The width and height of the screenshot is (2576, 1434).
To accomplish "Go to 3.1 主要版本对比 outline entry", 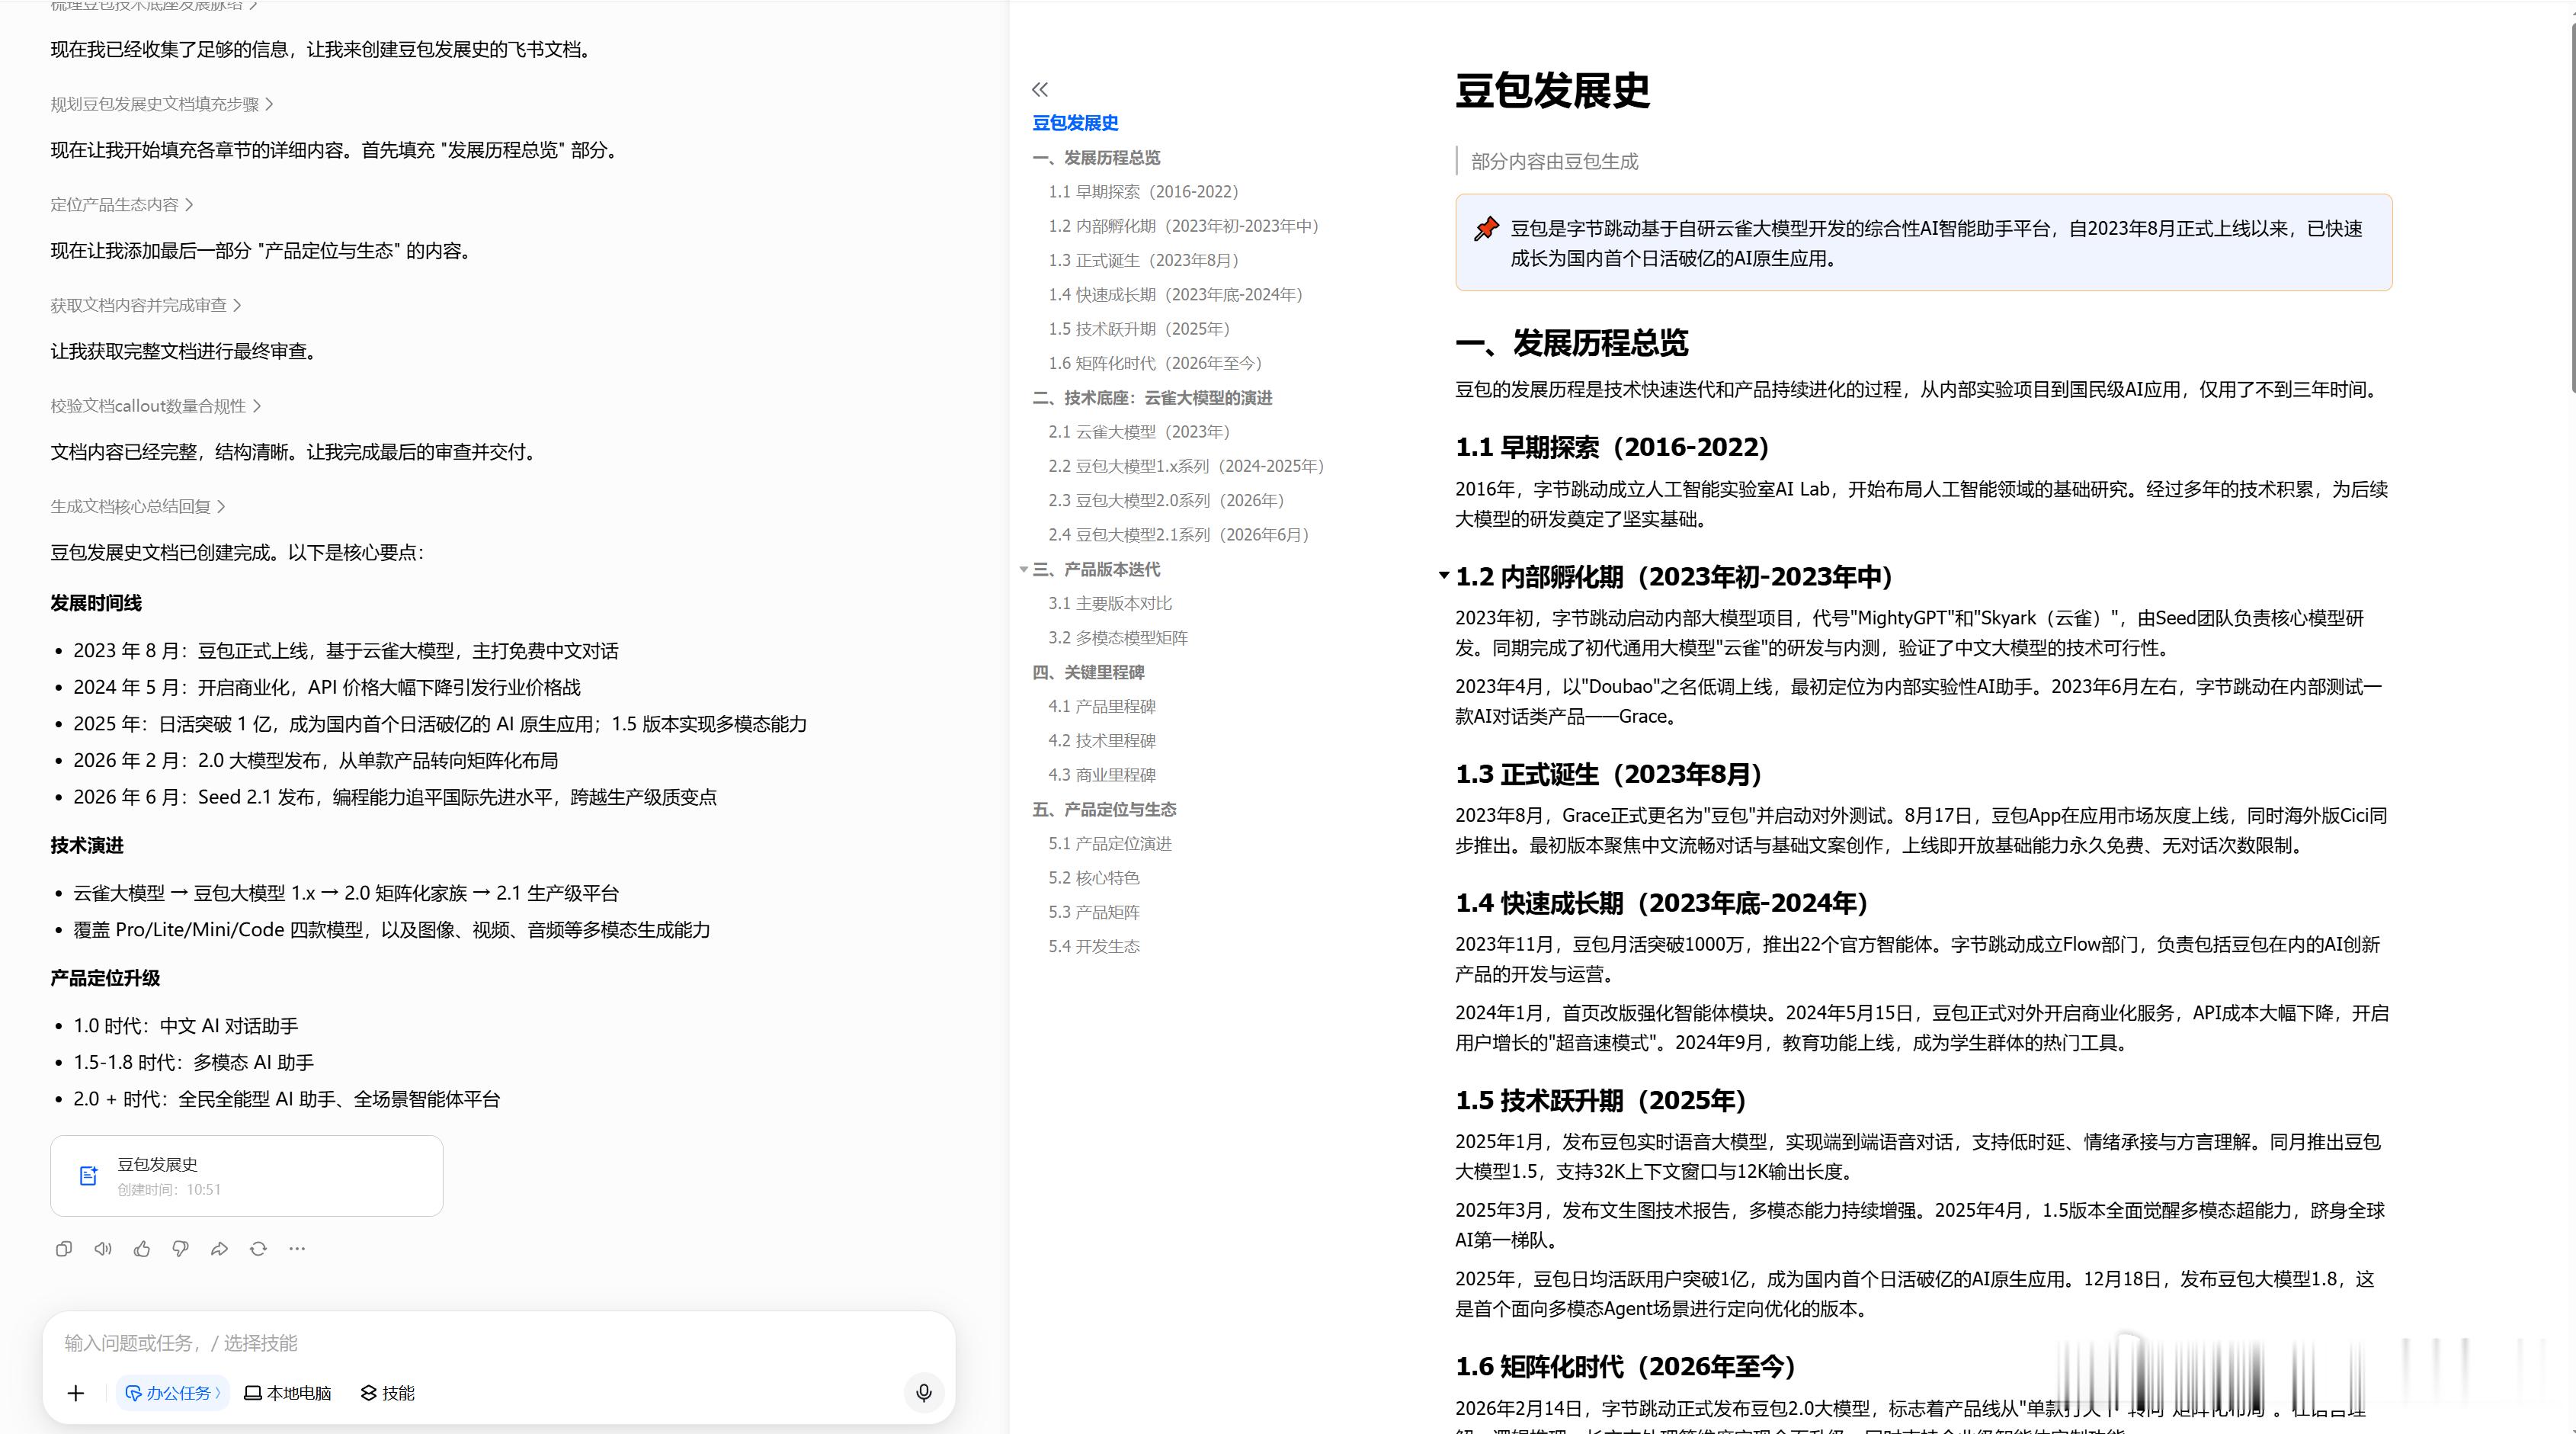I will coord(1110,603).
